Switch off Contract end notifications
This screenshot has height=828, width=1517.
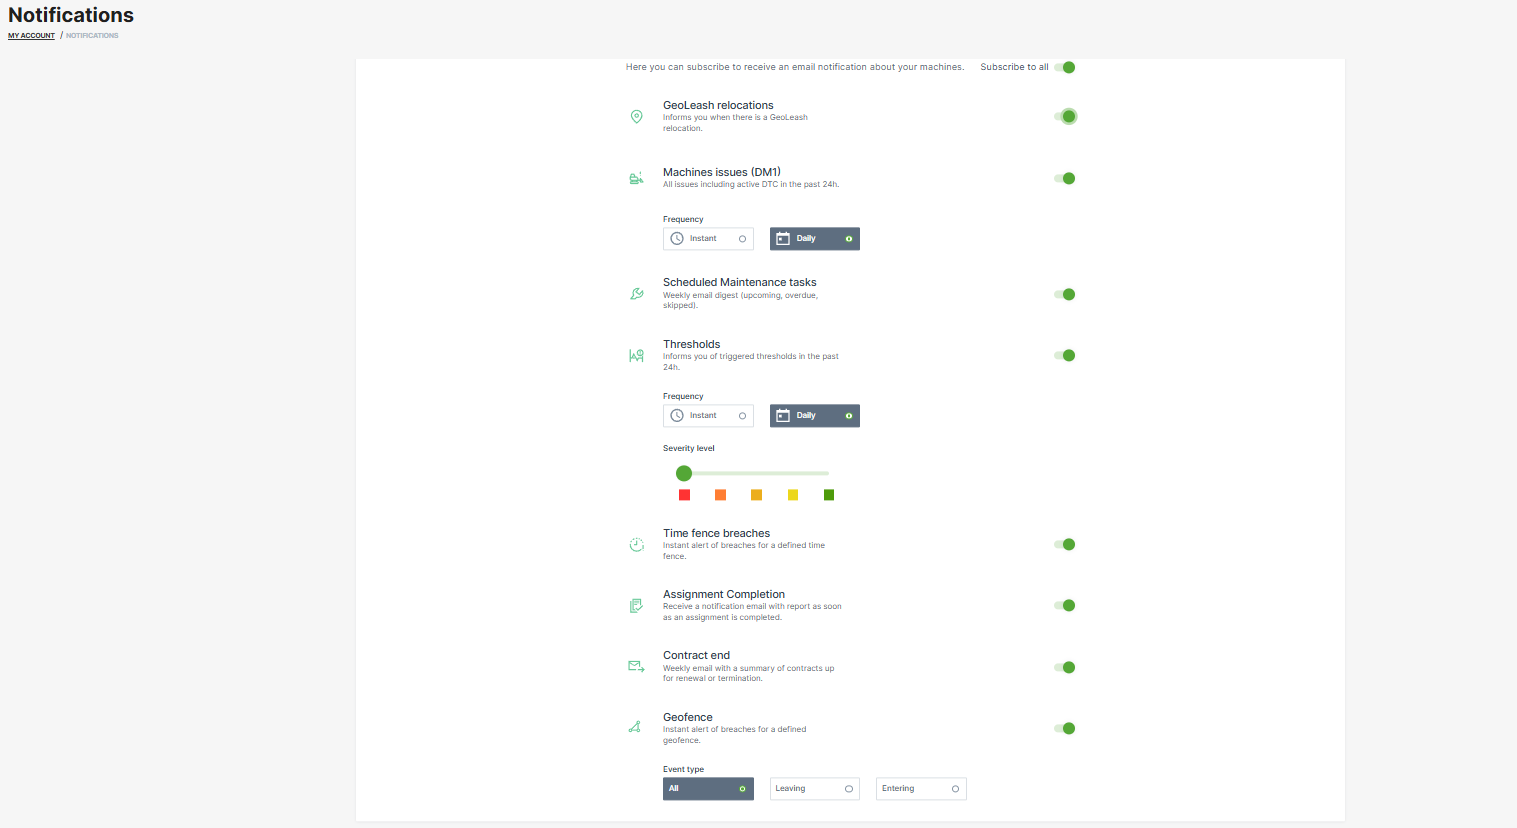click(1065, 668)
